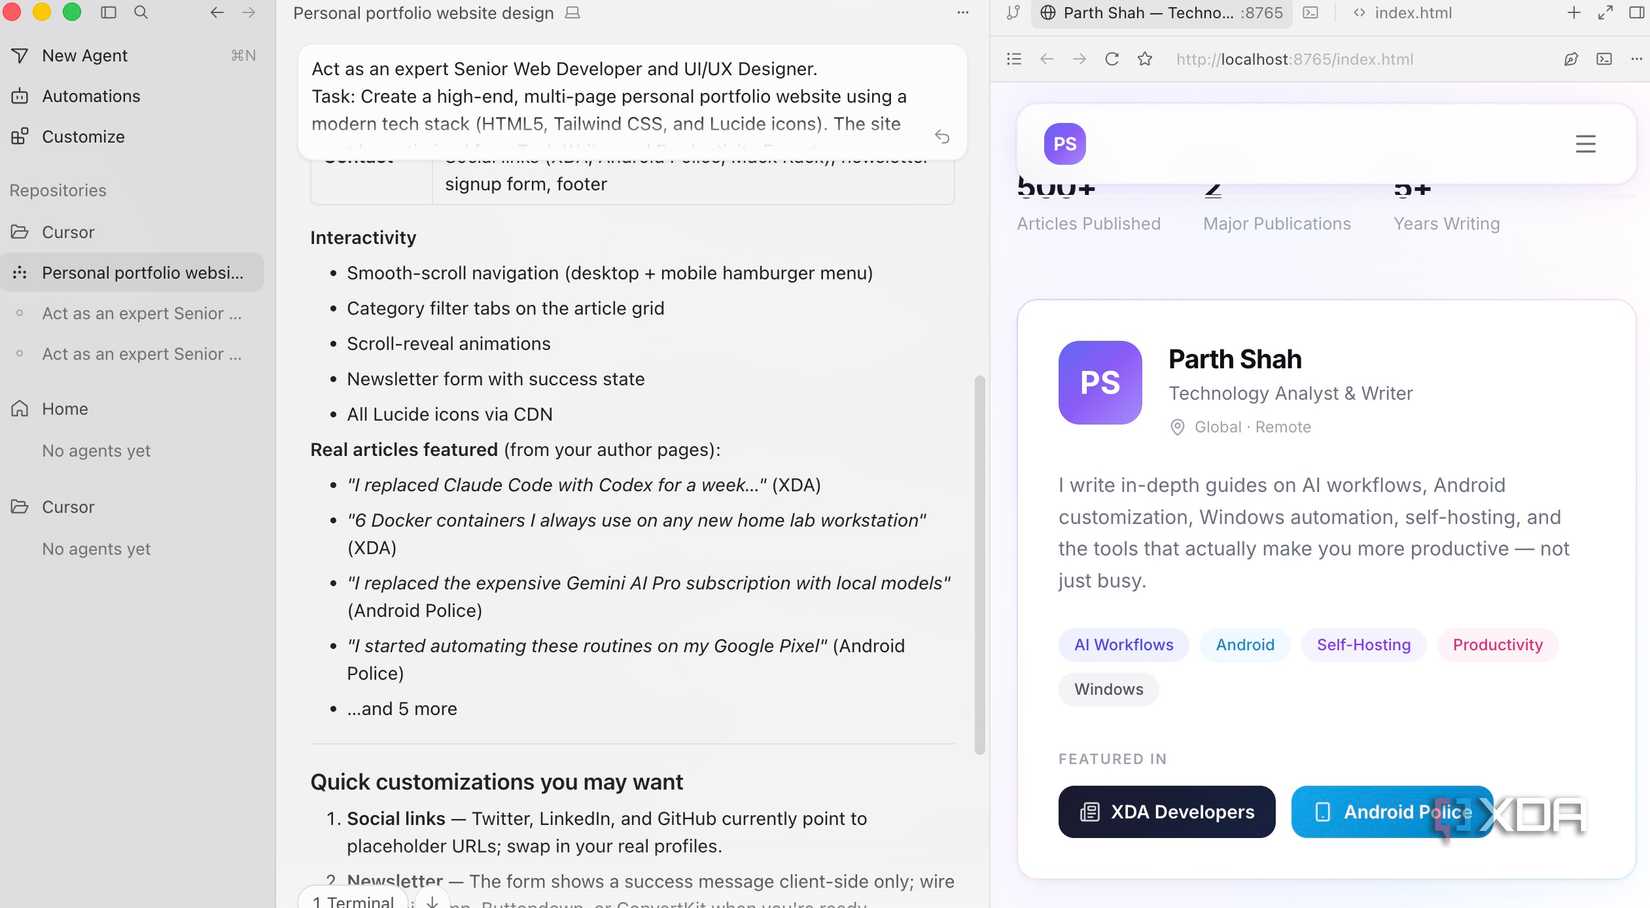
Task: Click the large PS avatar on profile card
Action: 1100,383
